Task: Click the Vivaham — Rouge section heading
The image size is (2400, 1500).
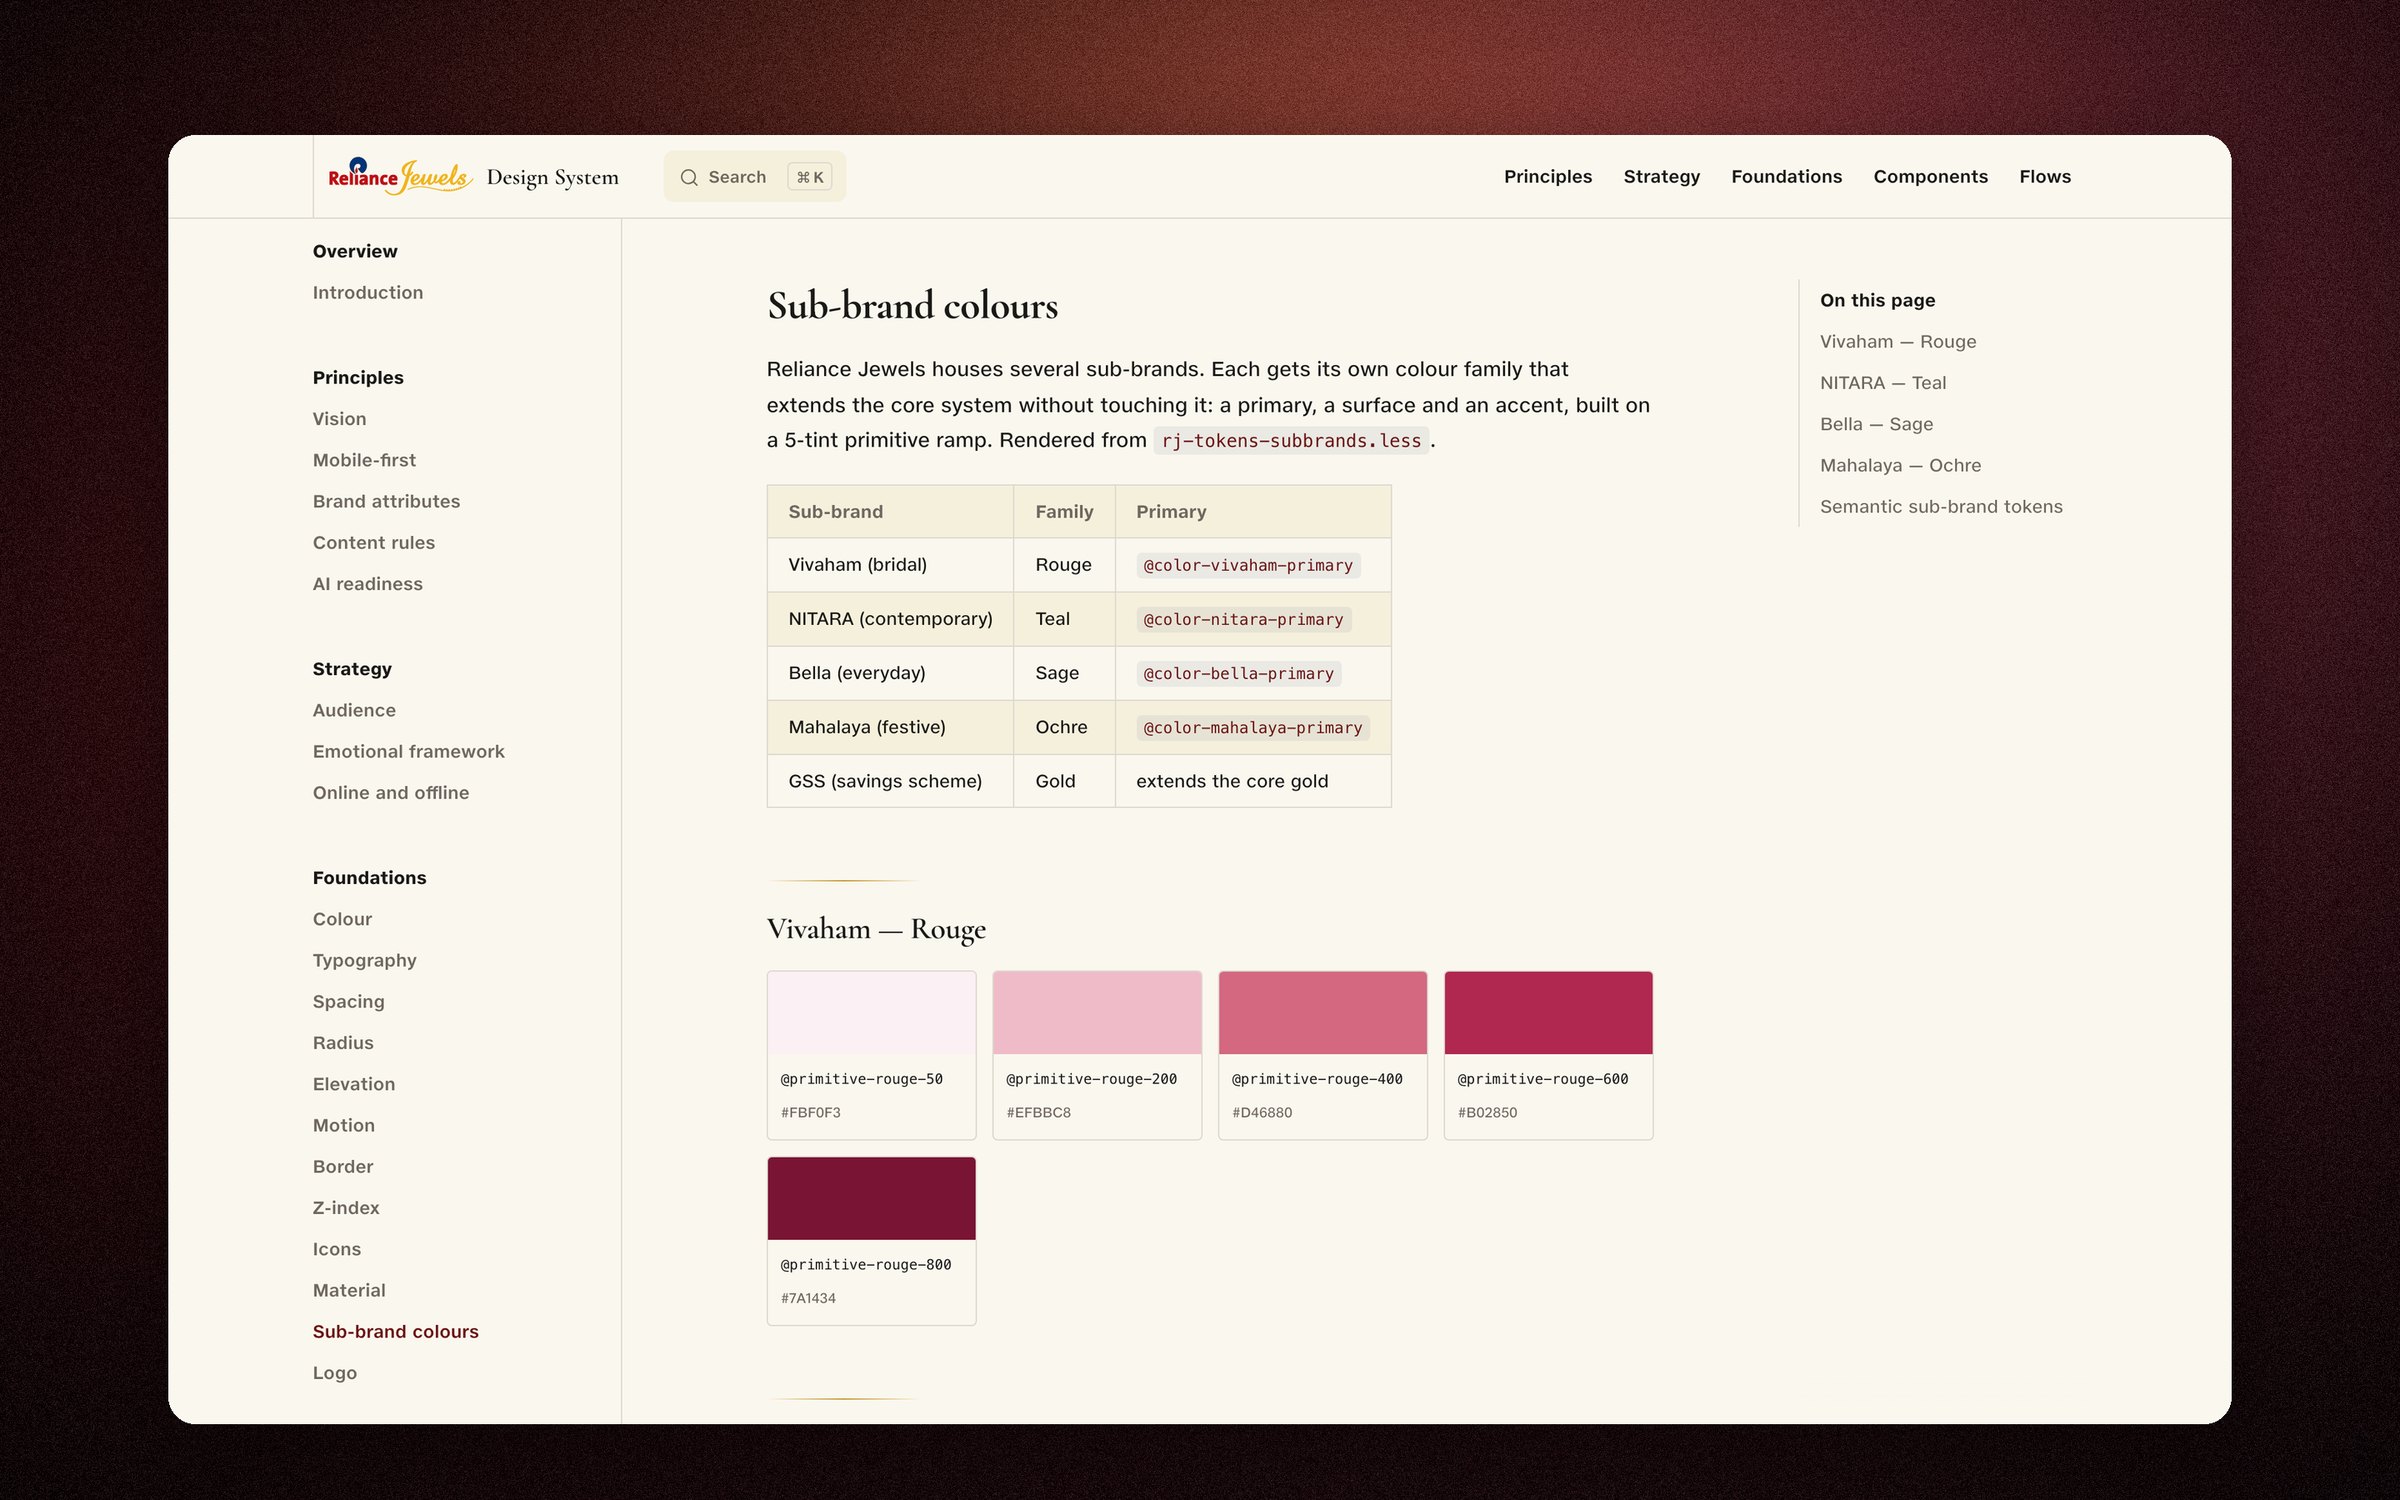Action: (x=876, y=929)
